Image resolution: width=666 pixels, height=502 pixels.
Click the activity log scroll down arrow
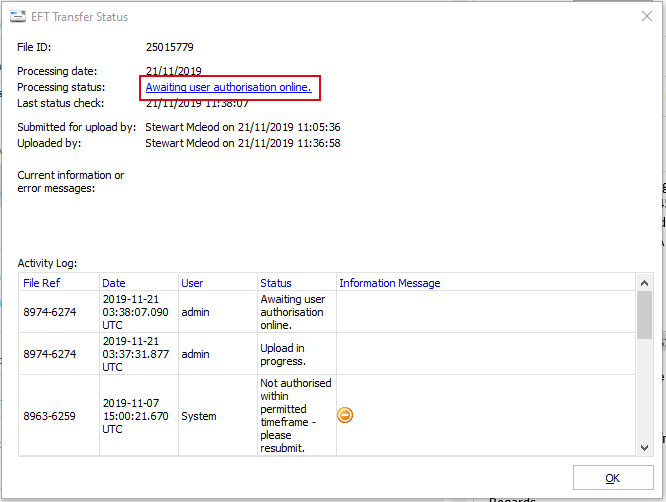click(x=645, y=447)
